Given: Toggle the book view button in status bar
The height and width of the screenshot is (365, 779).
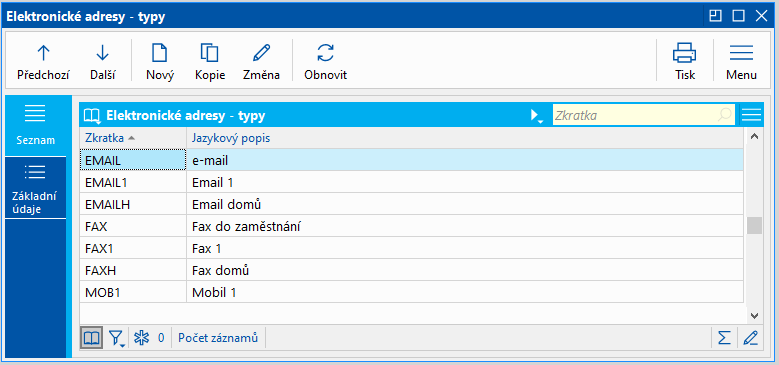Looking at the screenshot, I should pos(92,338).
